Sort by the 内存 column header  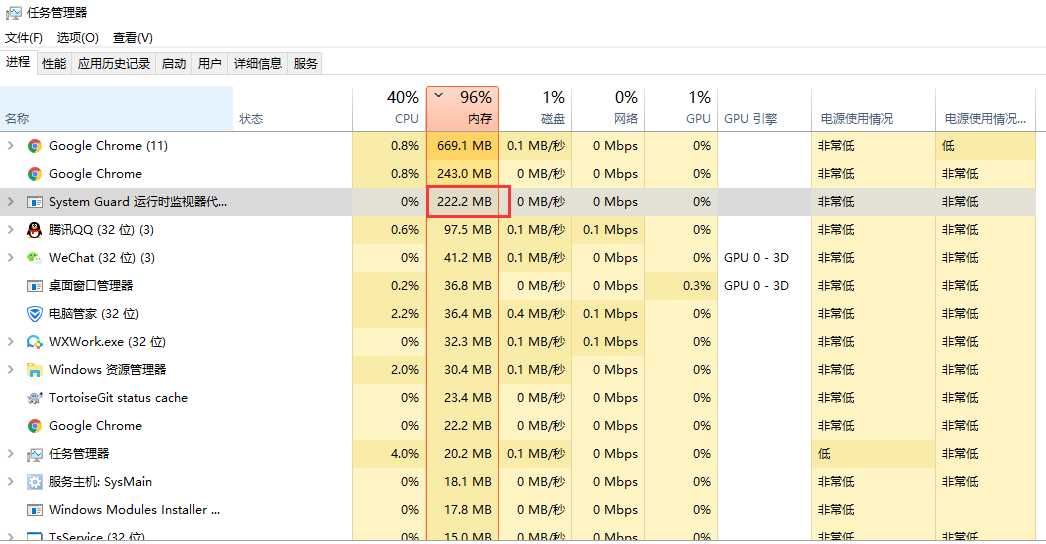(462, 109)
